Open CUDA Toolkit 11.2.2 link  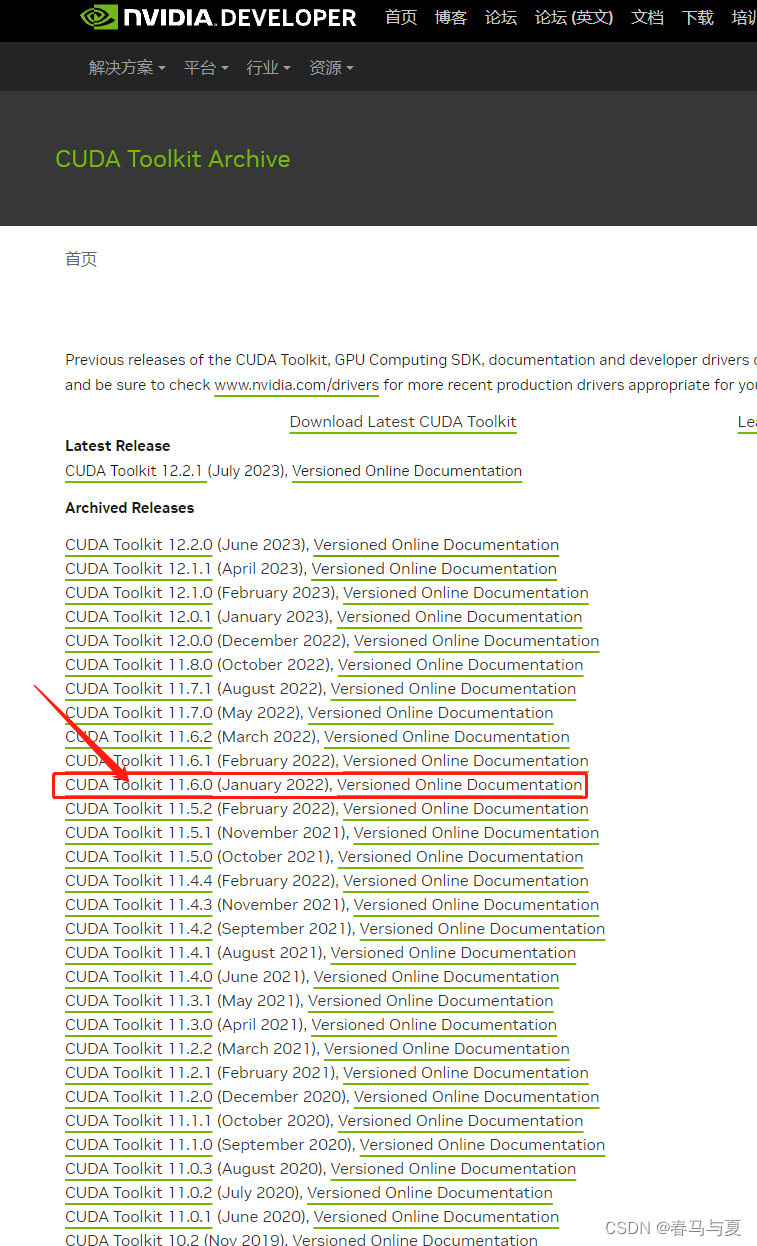(139, 1049)
